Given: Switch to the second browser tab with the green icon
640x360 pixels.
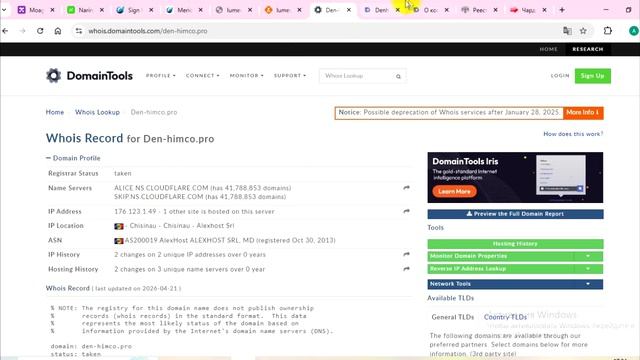Looking at the screenshot, I should pyautogui.click(x=85, y=10).
